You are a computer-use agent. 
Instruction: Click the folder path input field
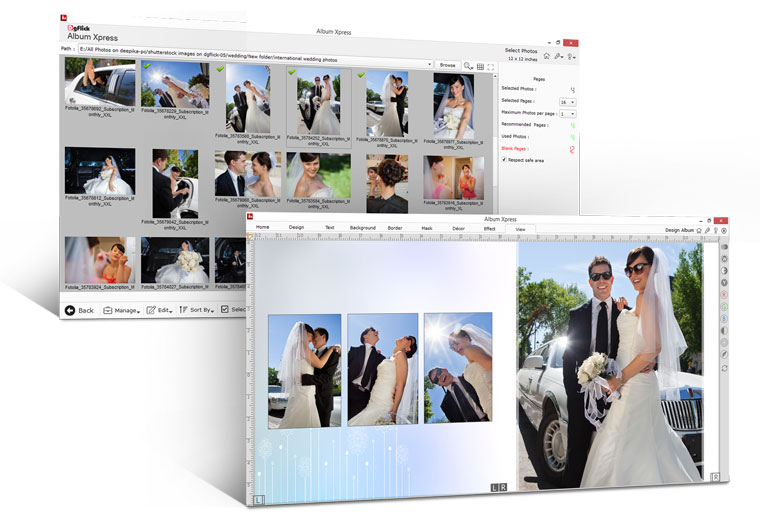[x=252, y=55]
